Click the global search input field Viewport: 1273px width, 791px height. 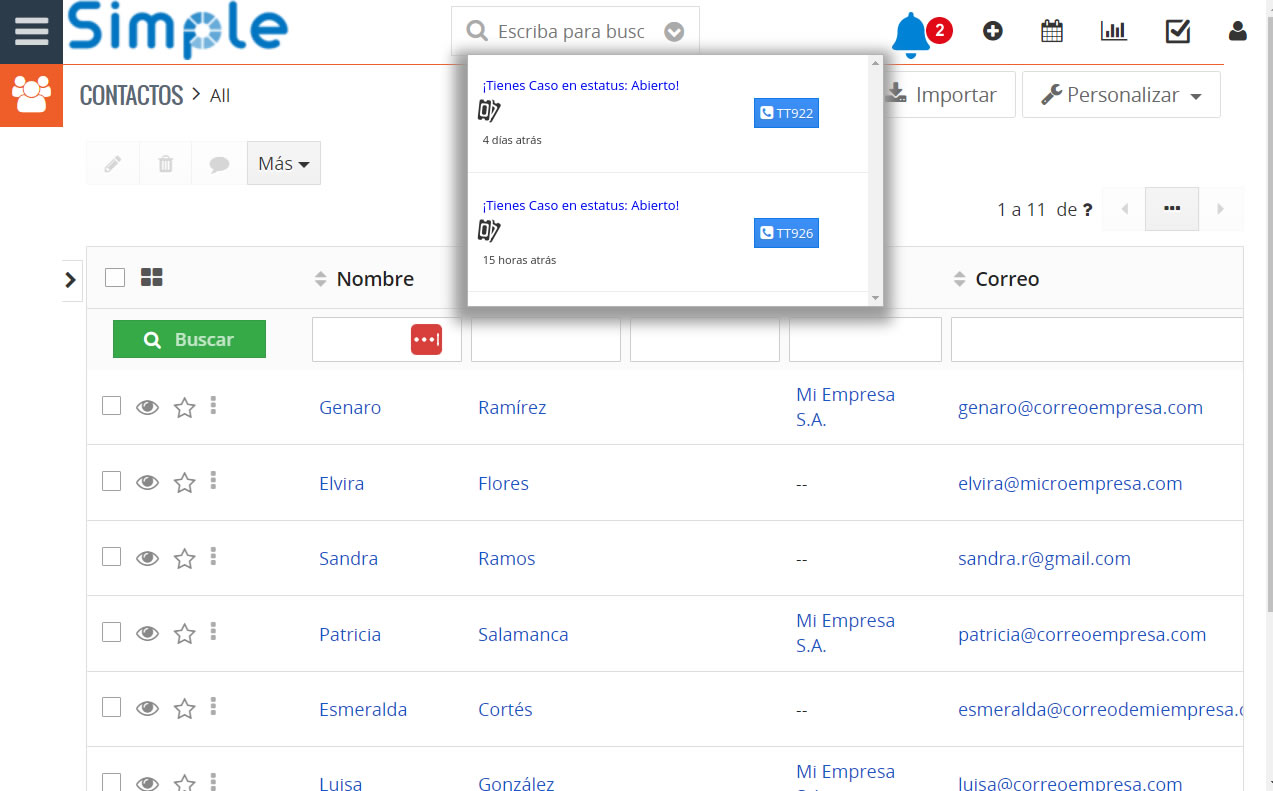(571, 32)
